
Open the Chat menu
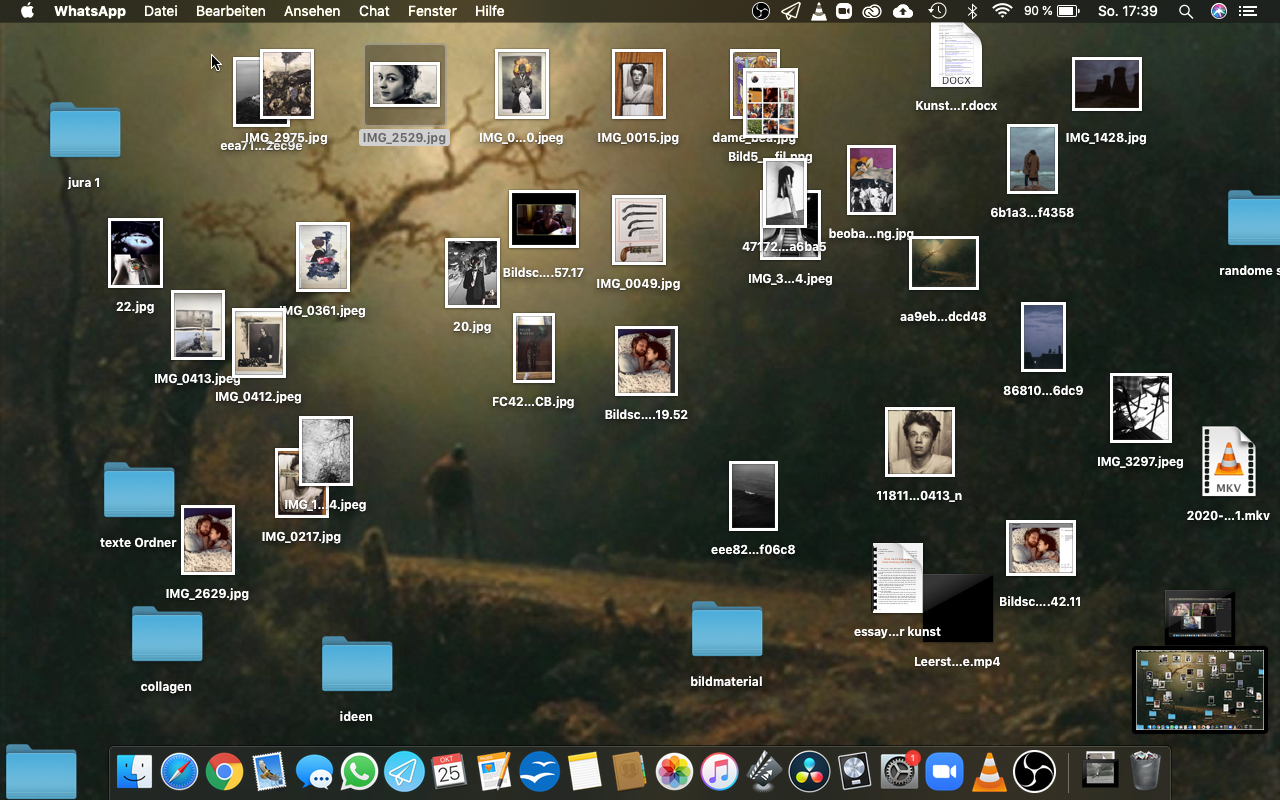point(374,11)
